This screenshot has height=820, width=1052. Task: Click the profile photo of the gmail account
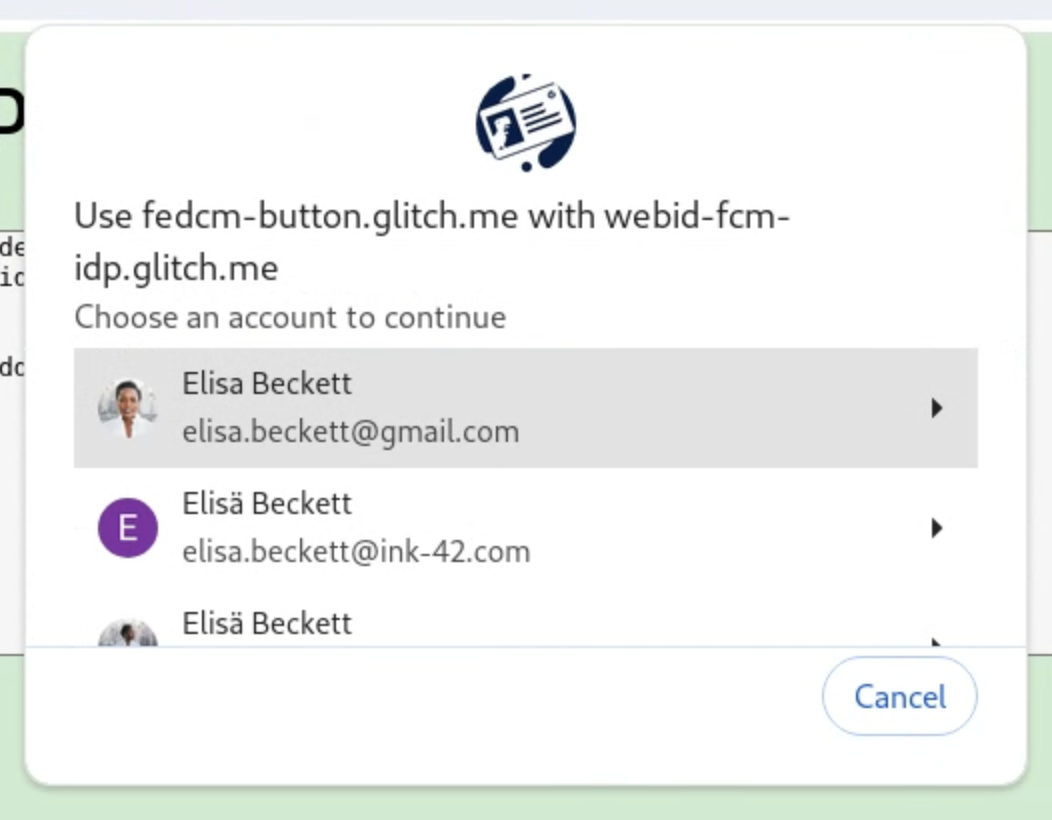(127, 408)
